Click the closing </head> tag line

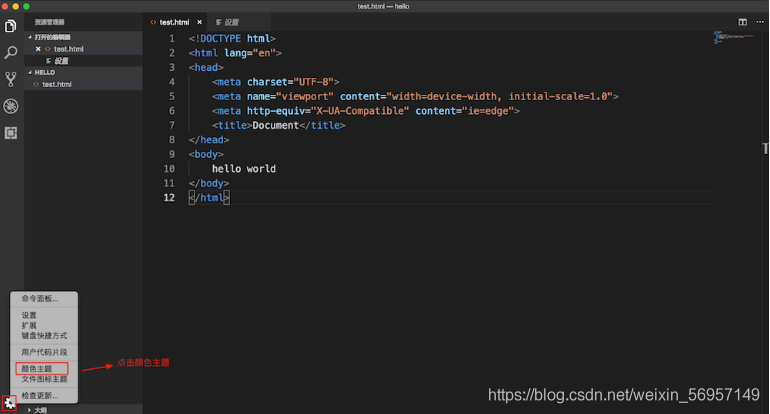click(x=209, y=140)
